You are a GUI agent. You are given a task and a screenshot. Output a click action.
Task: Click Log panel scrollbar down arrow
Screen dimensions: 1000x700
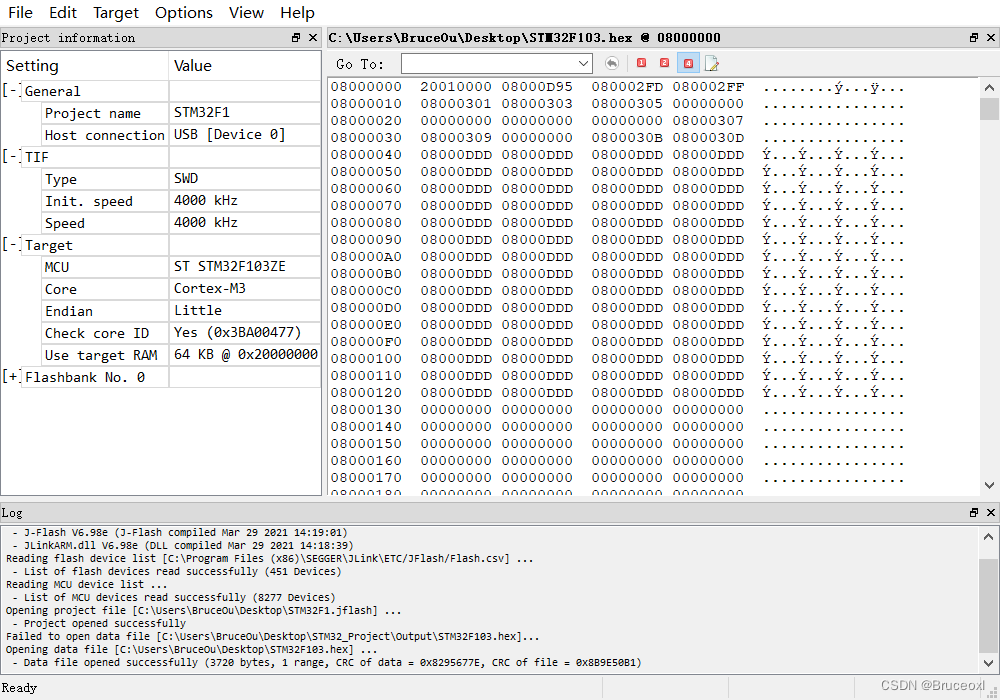click(988, 663)
